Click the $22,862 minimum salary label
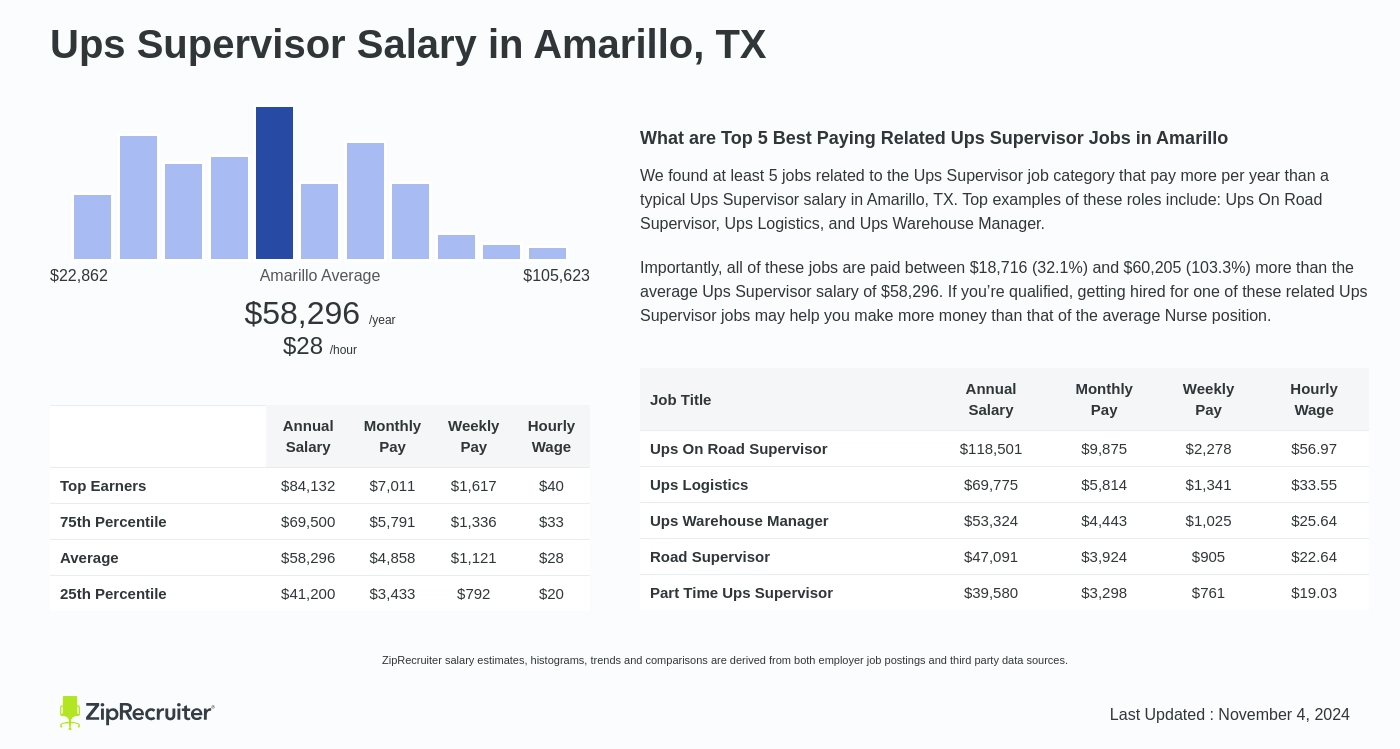The height and width of the screenshot is (749, 1400). coord(79,275)
